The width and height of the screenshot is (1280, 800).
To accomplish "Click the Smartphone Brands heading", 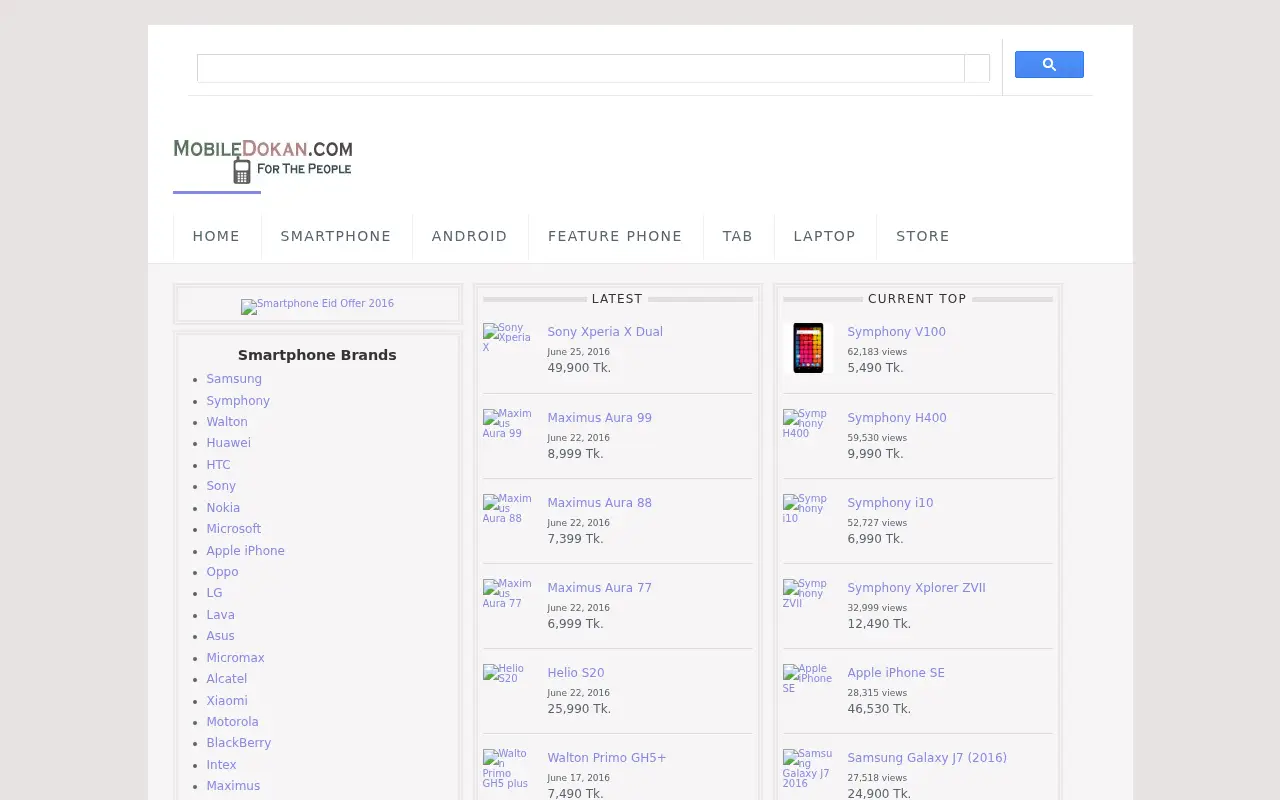I will (317, 355).
